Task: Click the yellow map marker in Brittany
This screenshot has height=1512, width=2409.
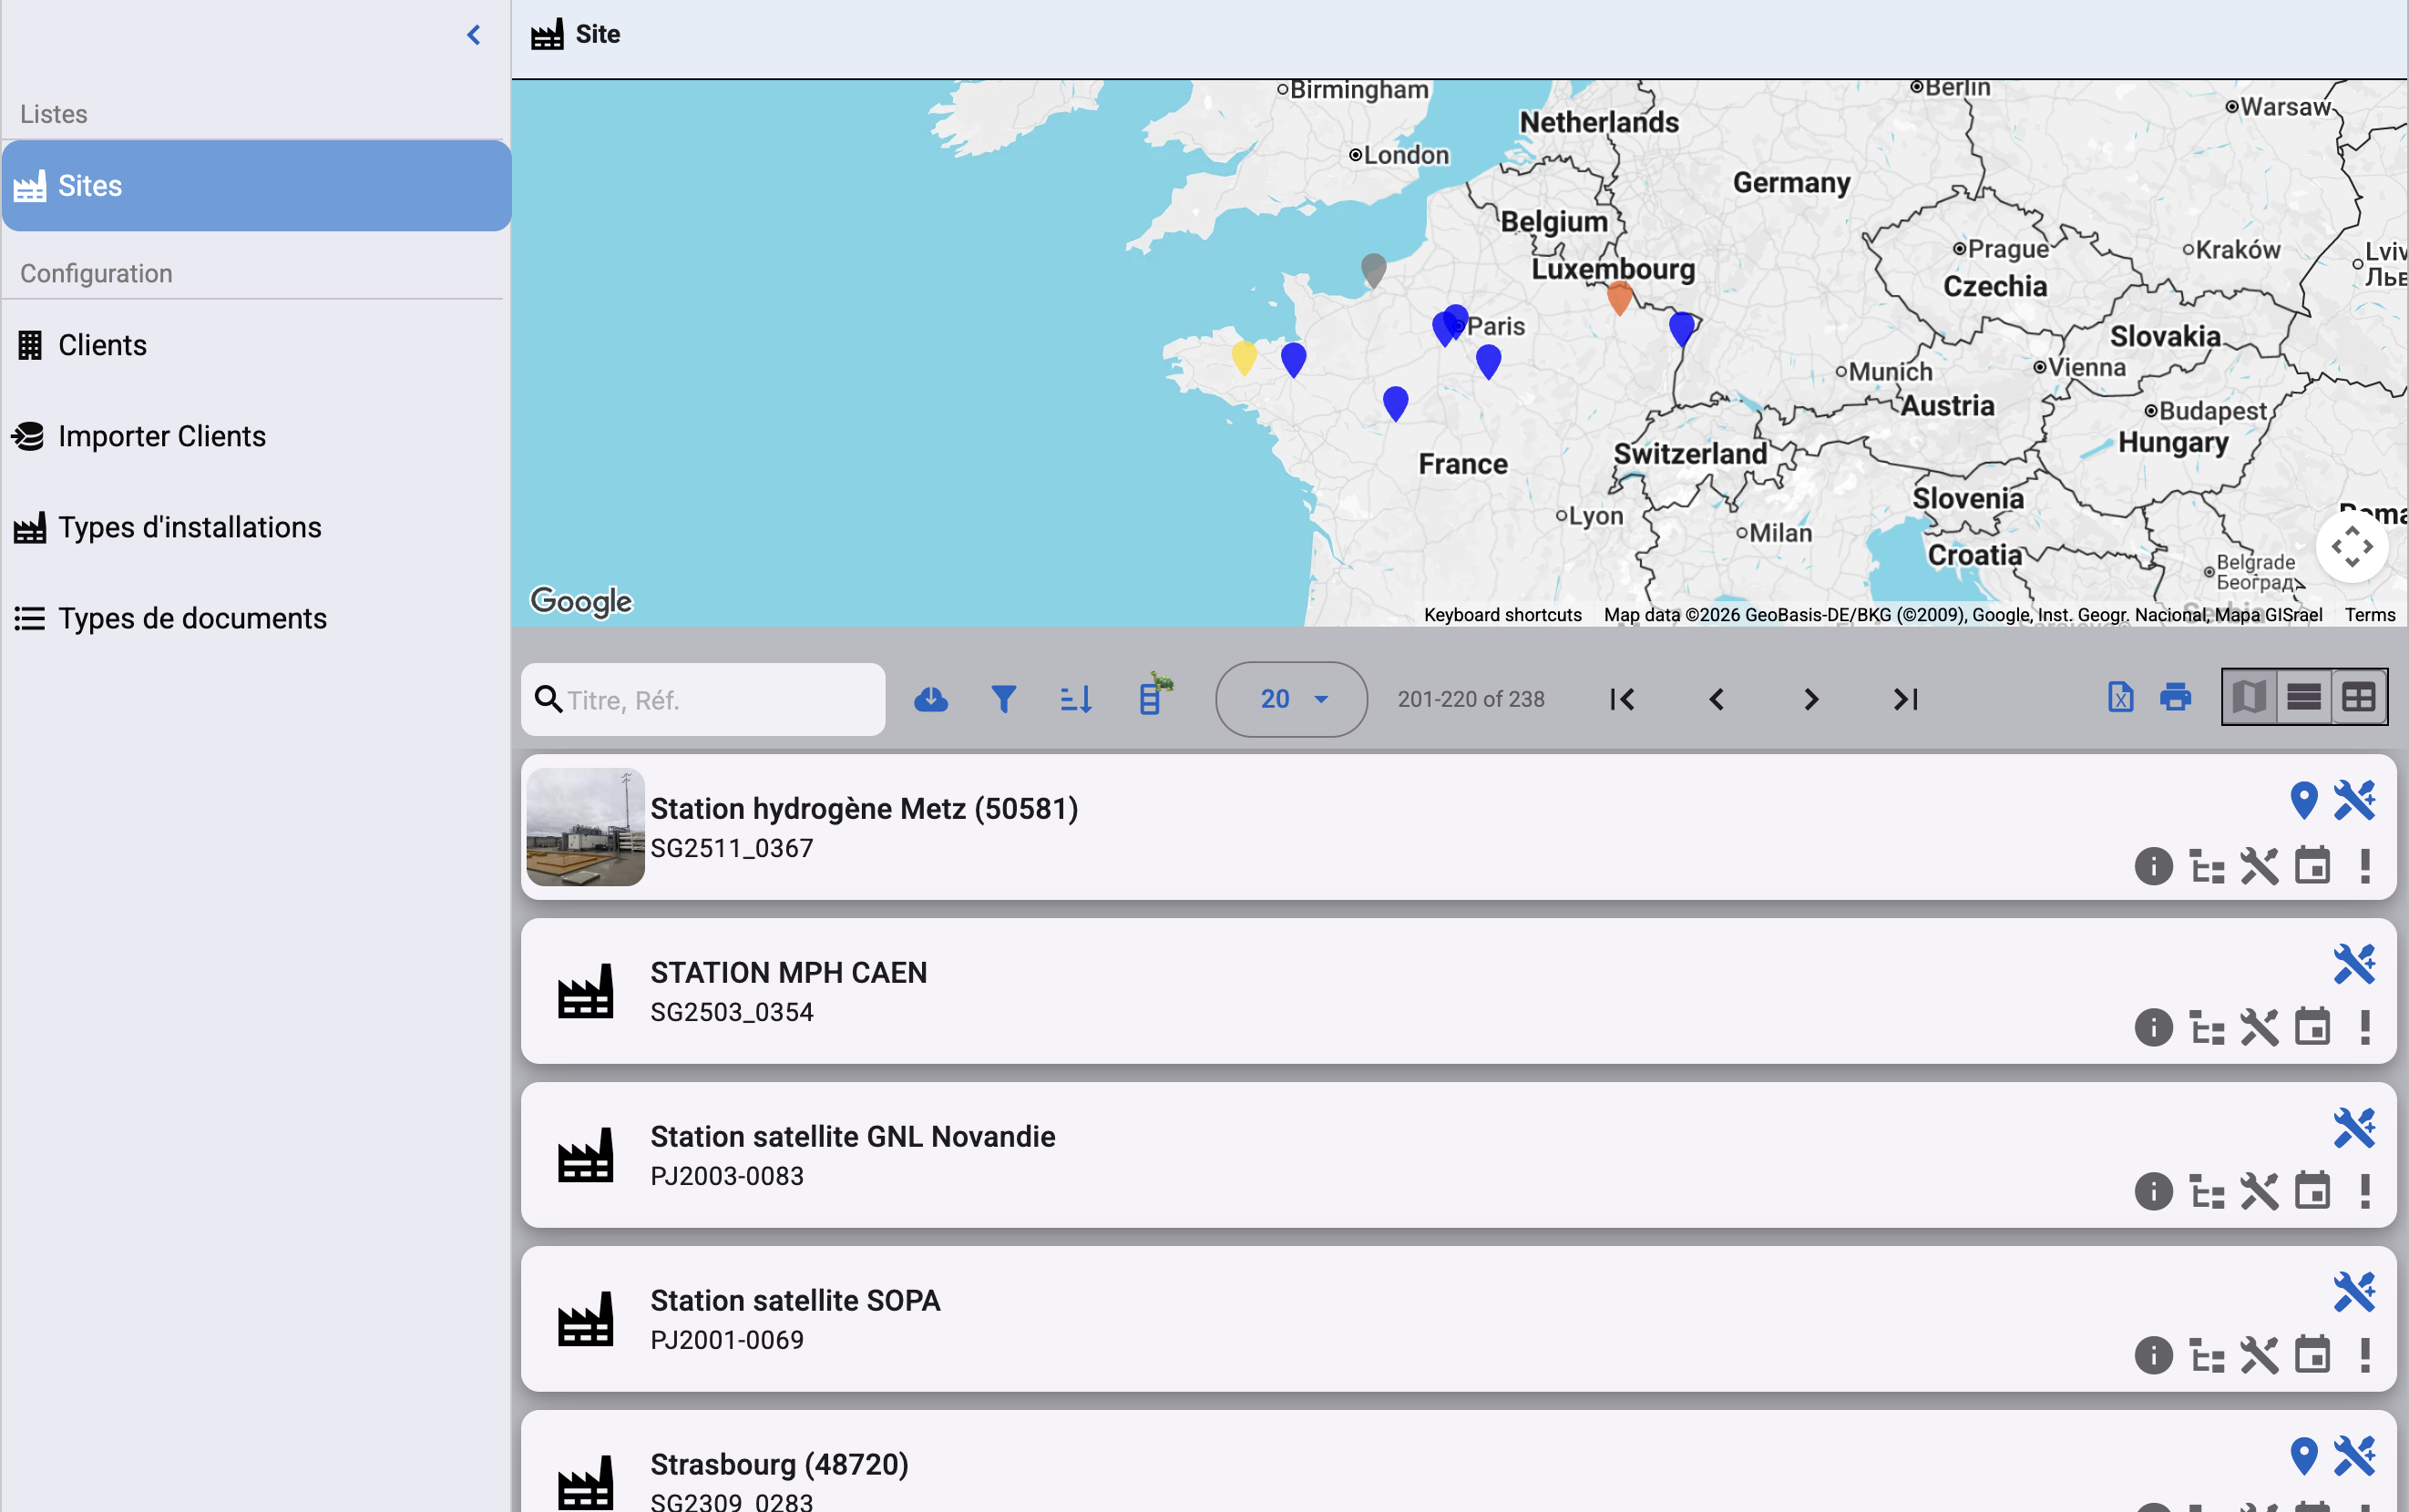Action: (x=1244, y=357)
